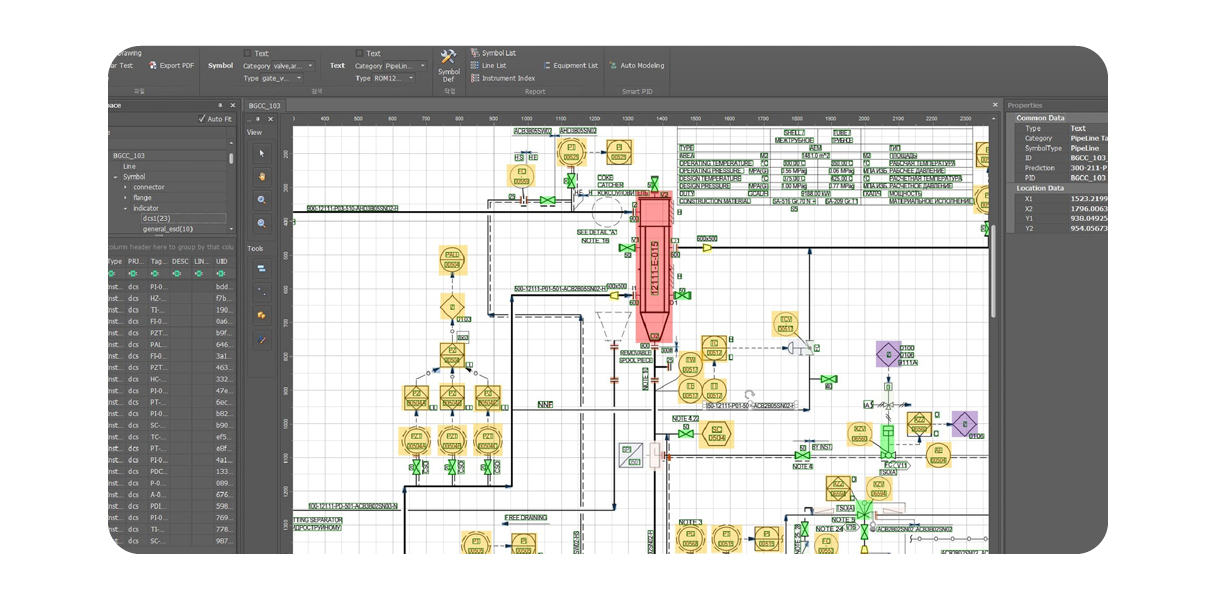Click the Export PDF button
1216x600 pixels.
click(x=172, y=65)
